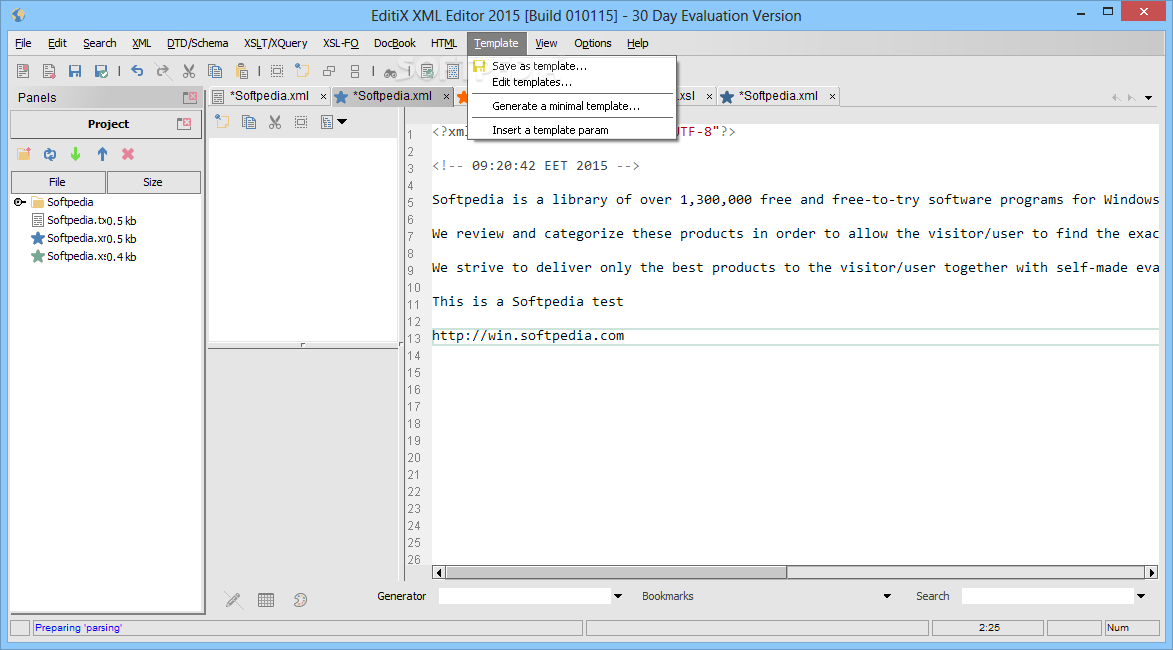
Task: Click the Search input field
Action: click(1047, 596)
